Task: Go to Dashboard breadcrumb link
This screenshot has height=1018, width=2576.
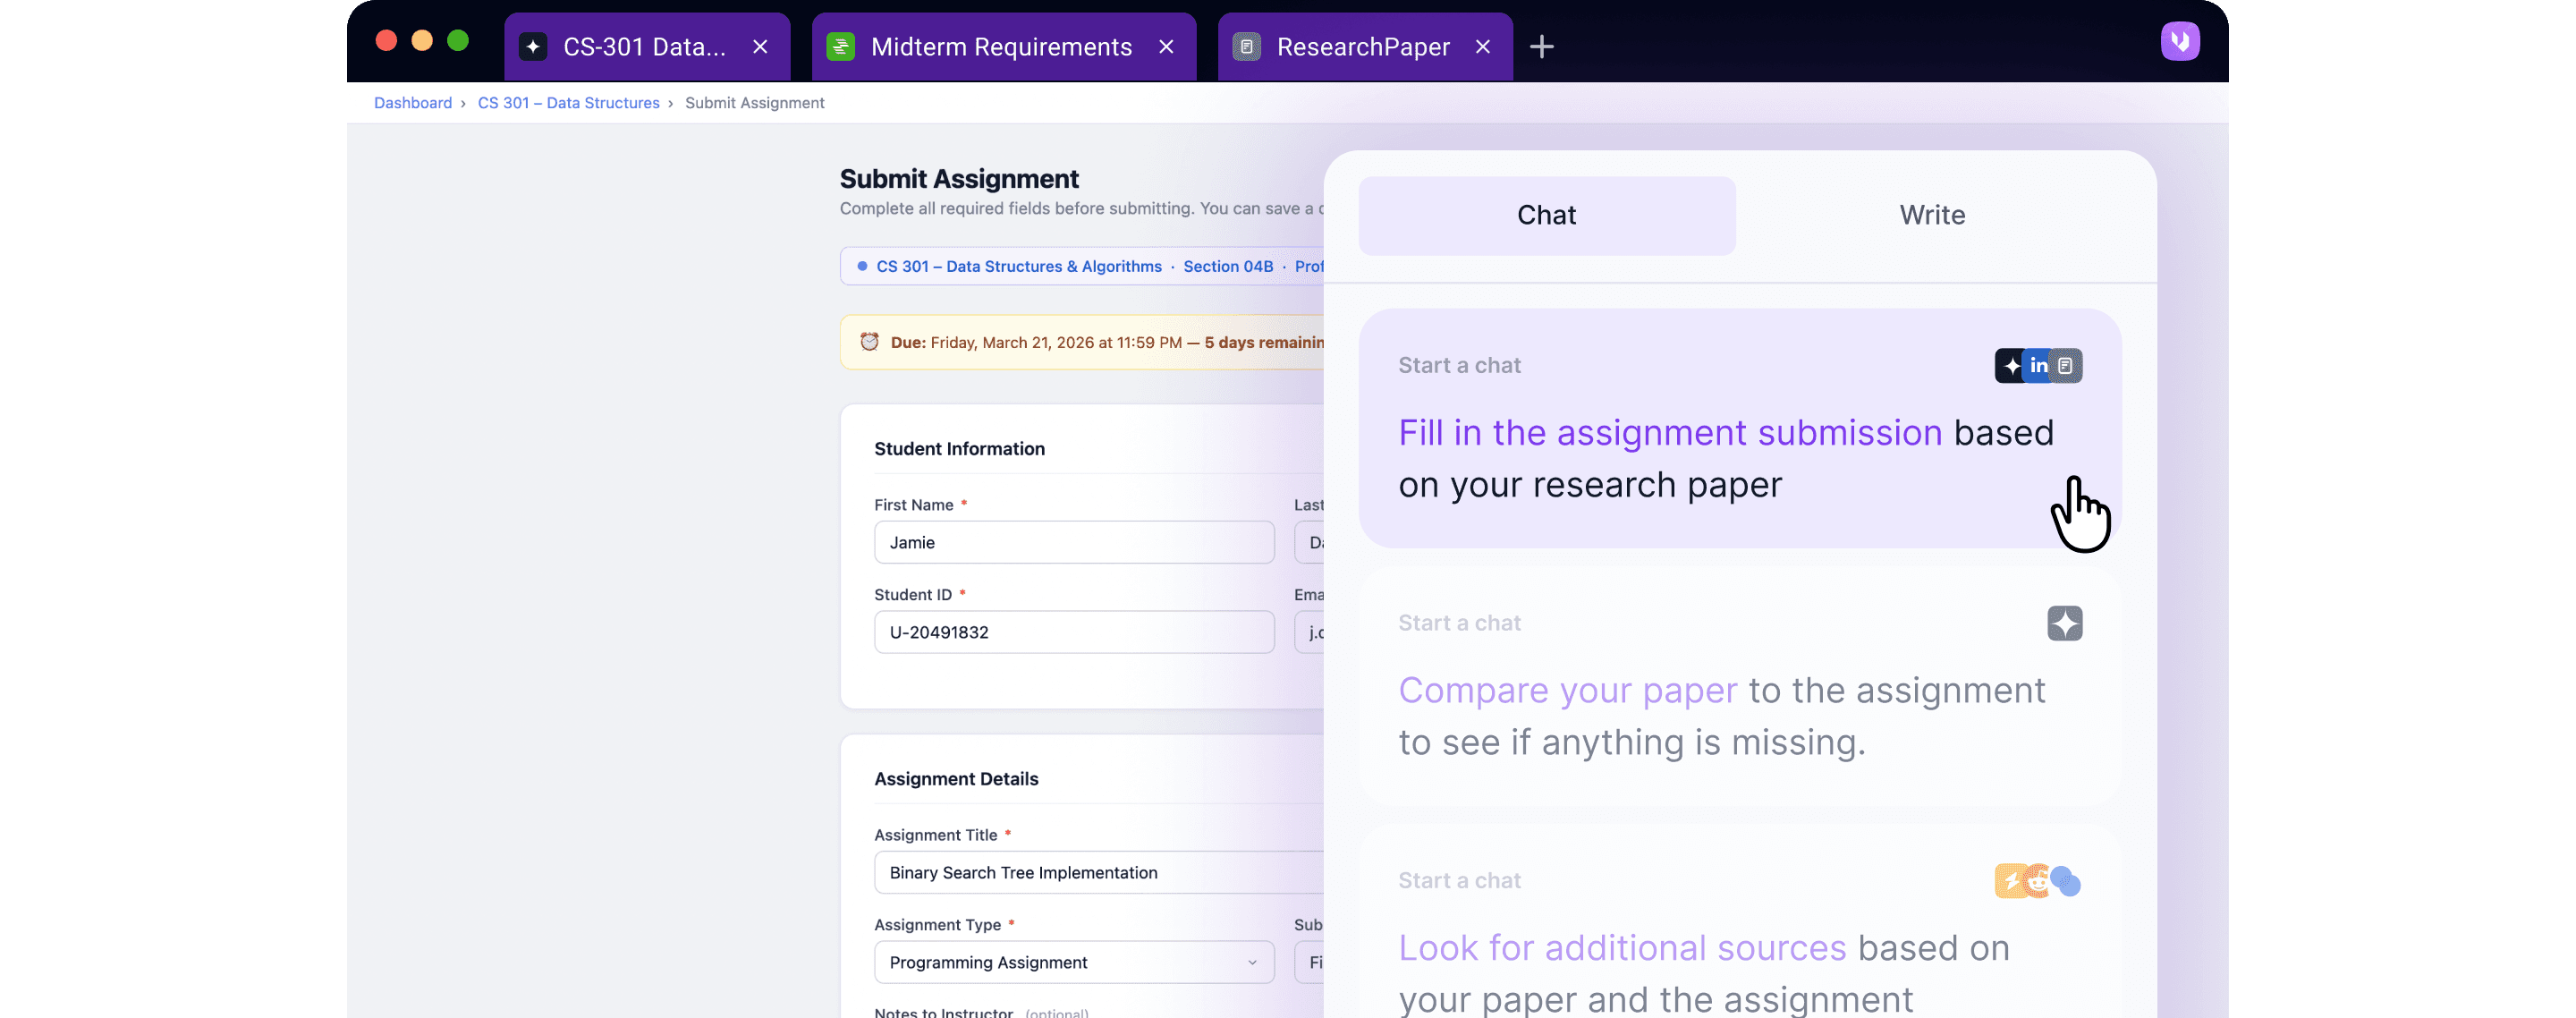Action: click(413, 103)
